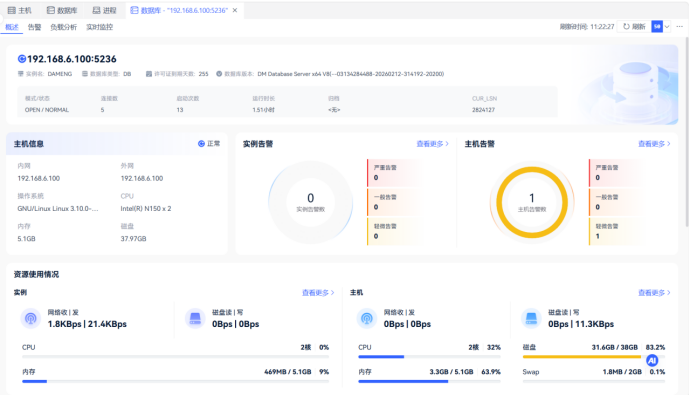Screen dimensions: 691x395
Task: Open the 数据库 tab
Action: tap(62, 10)
